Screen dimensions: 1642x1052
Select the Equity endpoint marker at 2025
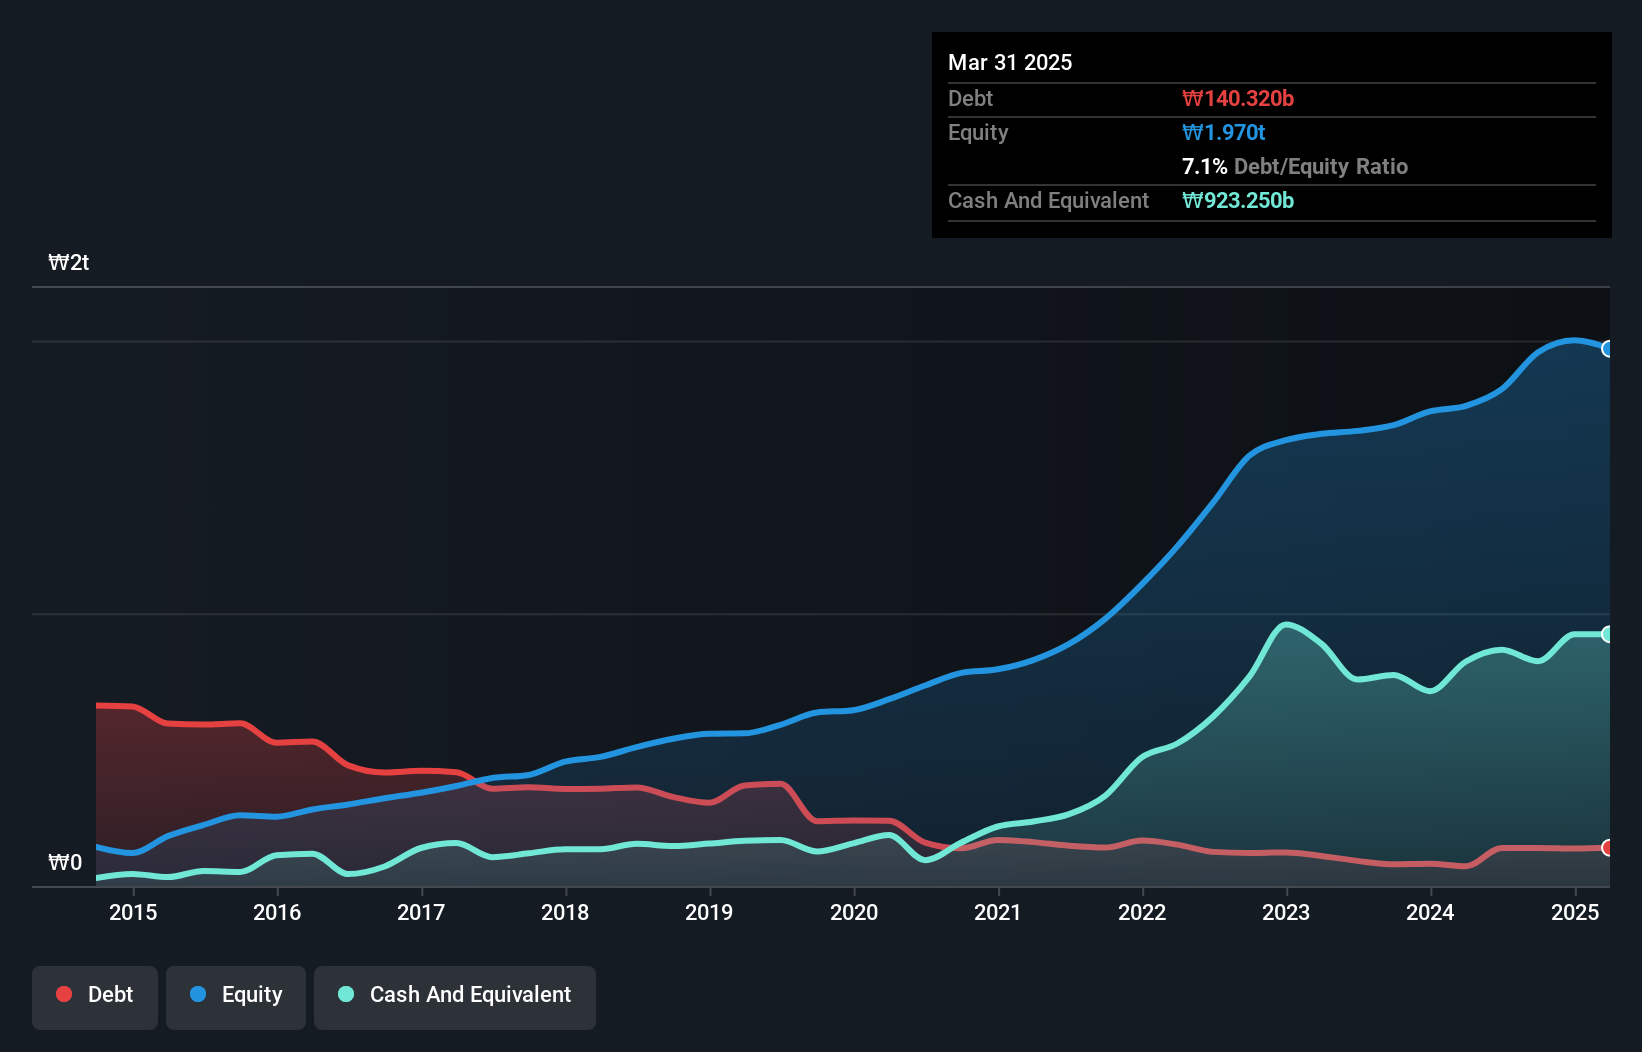1607,349
